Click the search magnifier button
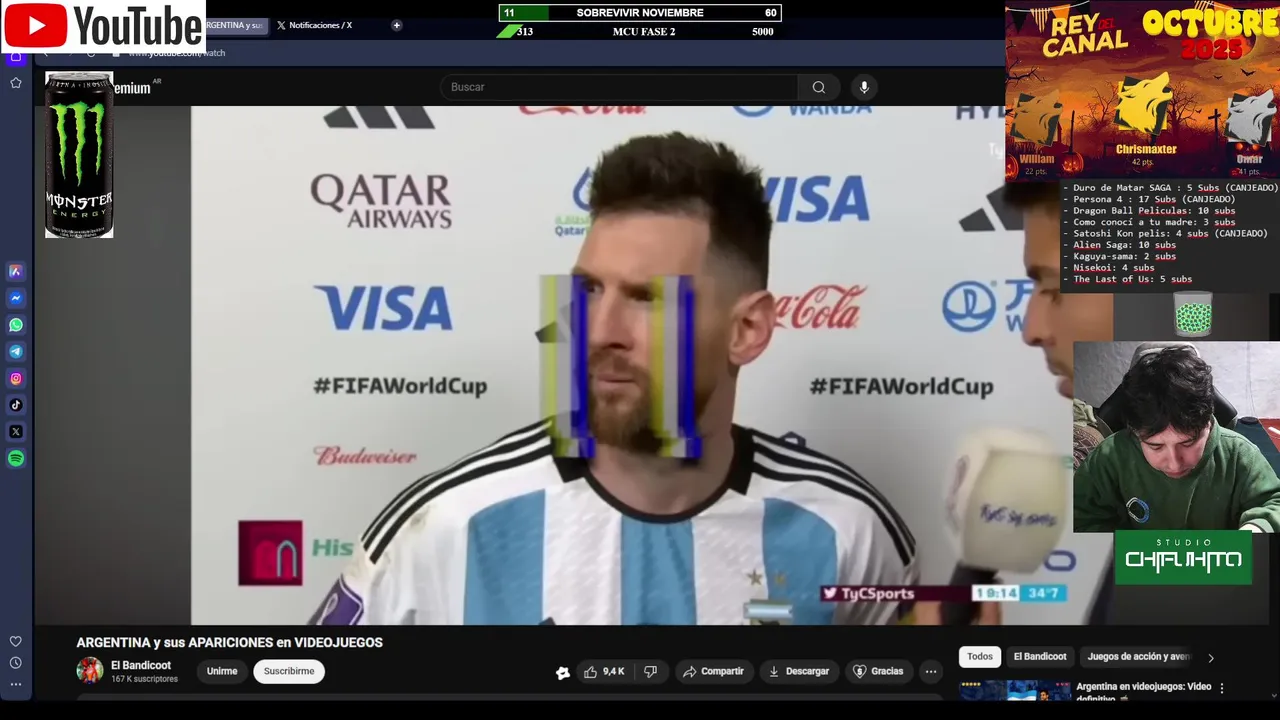The image size is (1280, 720). click(x=819, y=87)
